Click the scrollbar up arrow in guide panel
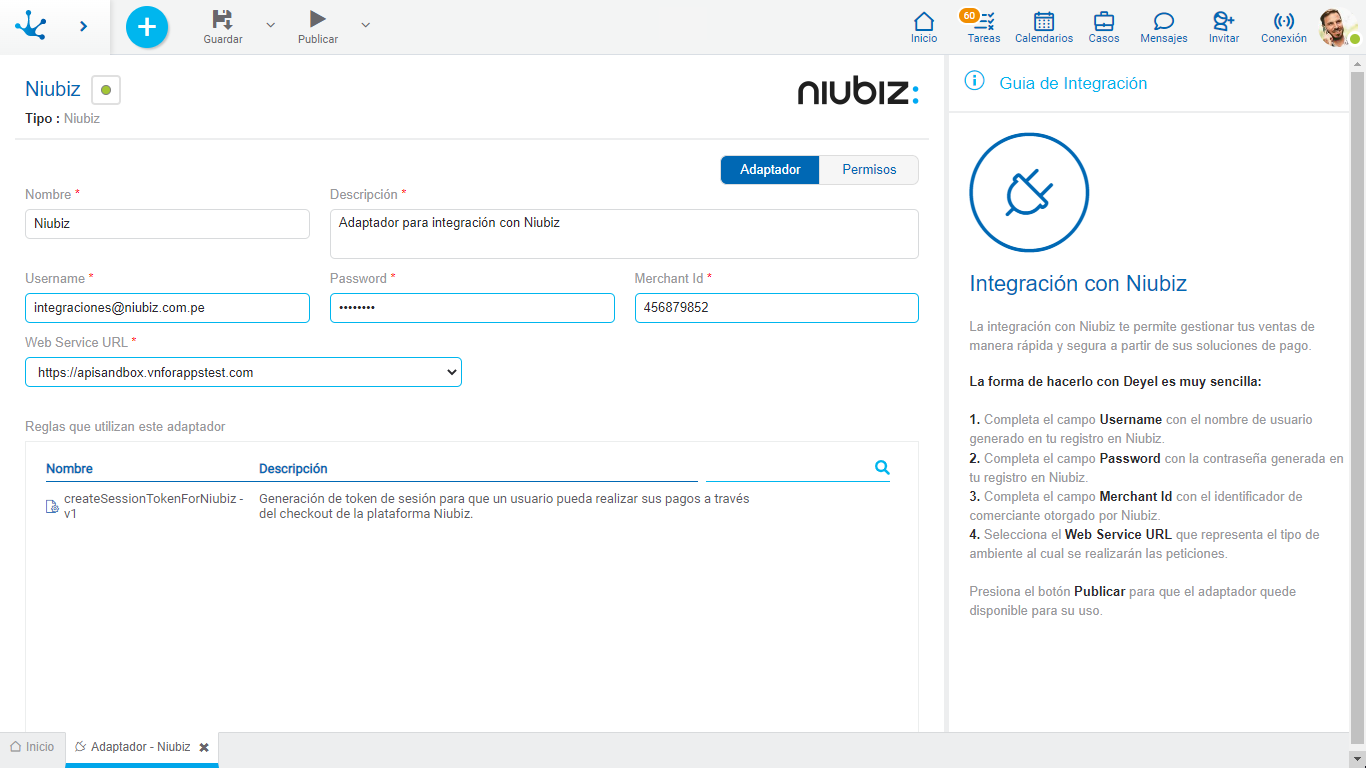 1357,65
